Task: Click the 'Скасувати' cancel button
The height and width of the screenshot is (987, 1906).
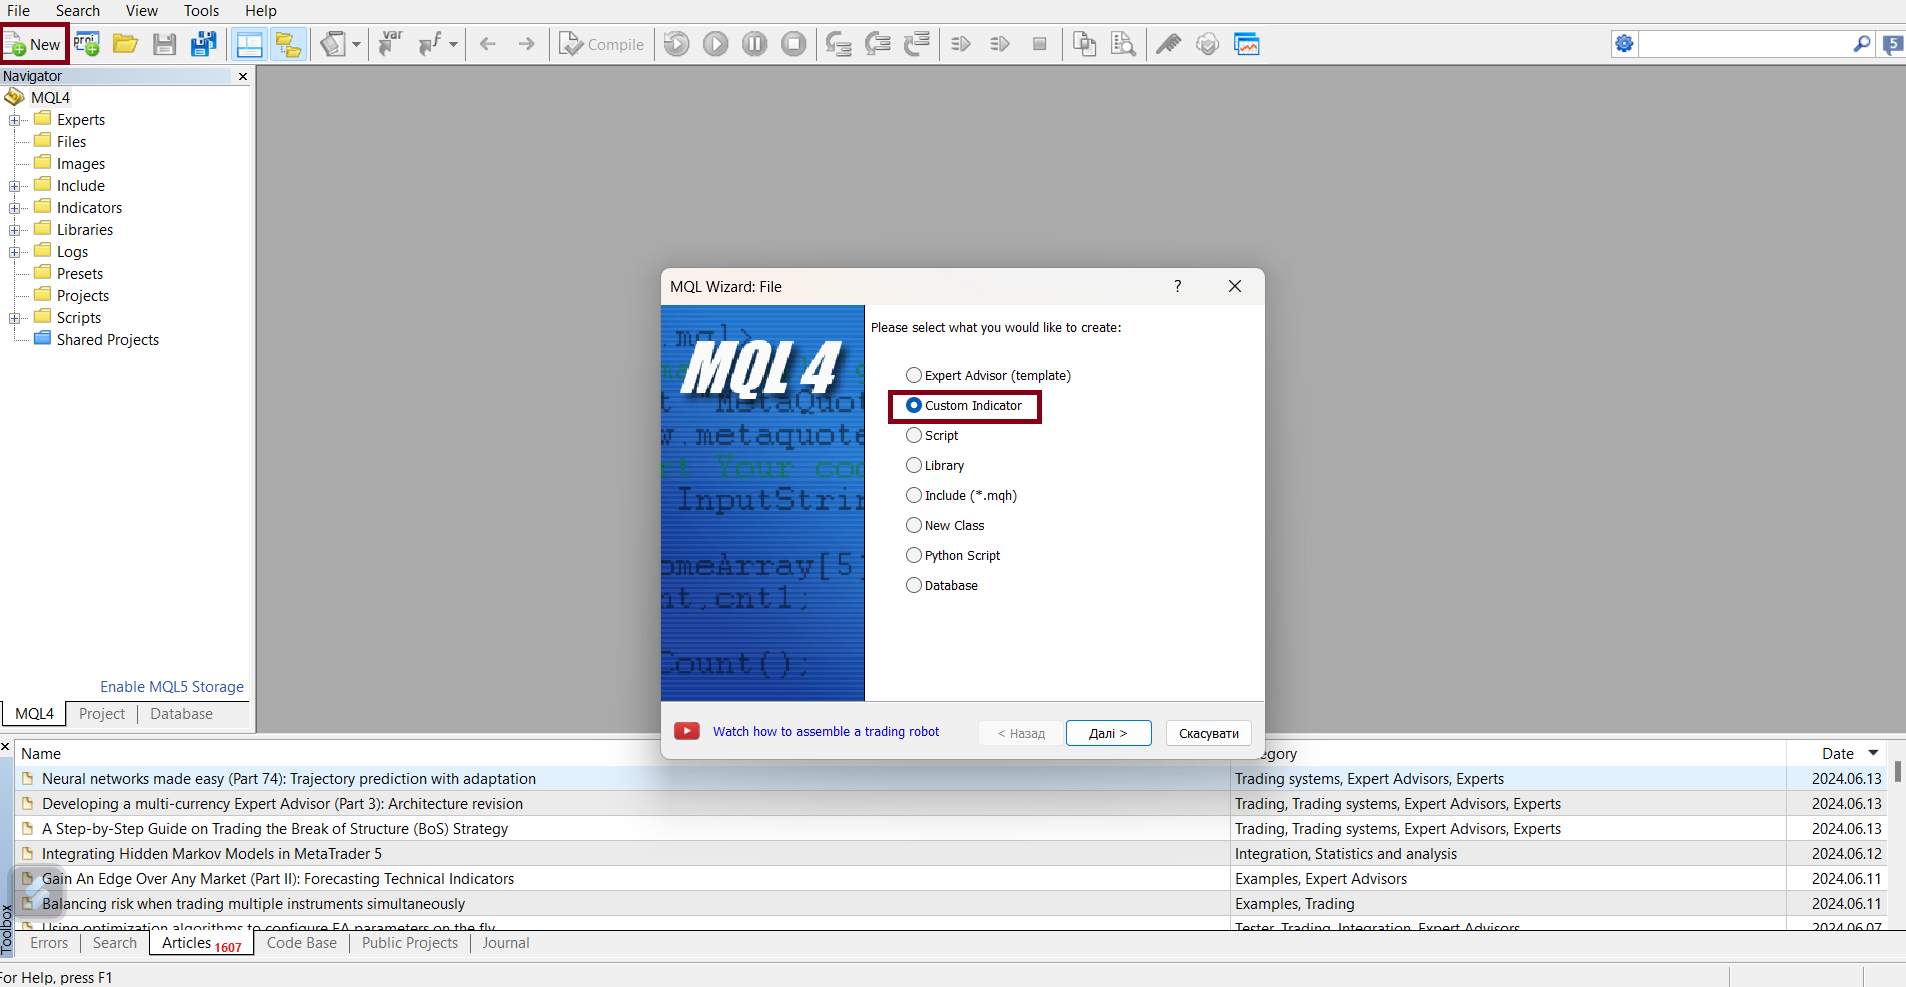Action: click(1208, 733)
